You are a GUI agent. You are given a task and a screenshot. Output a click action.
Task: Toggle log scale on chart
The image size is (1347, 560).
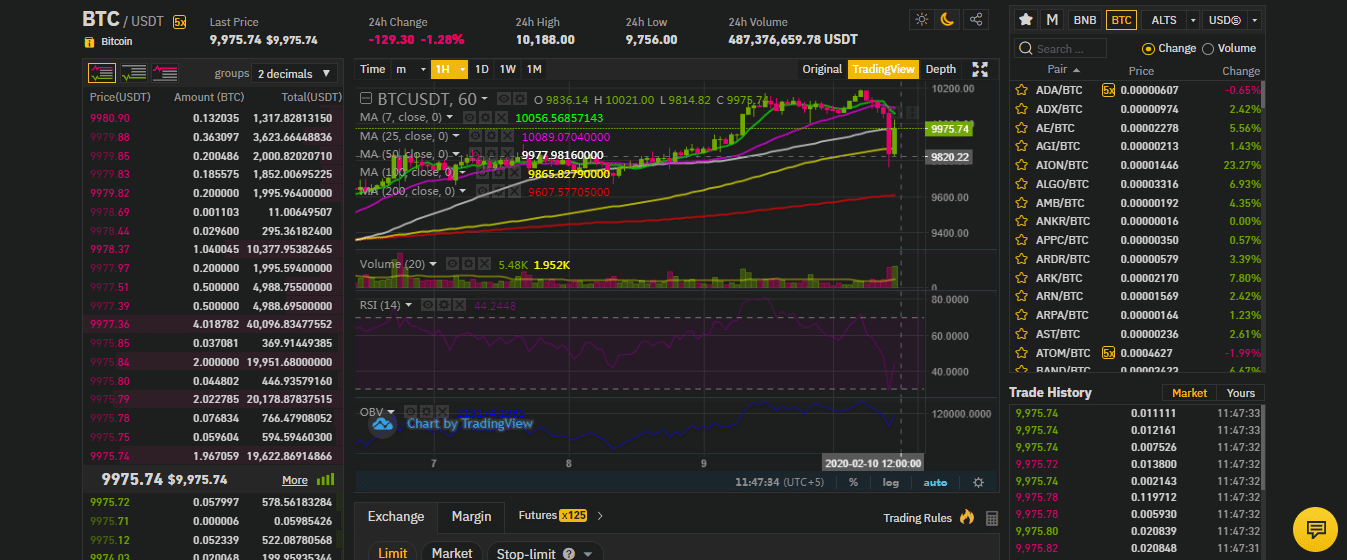tap(890, 482)
